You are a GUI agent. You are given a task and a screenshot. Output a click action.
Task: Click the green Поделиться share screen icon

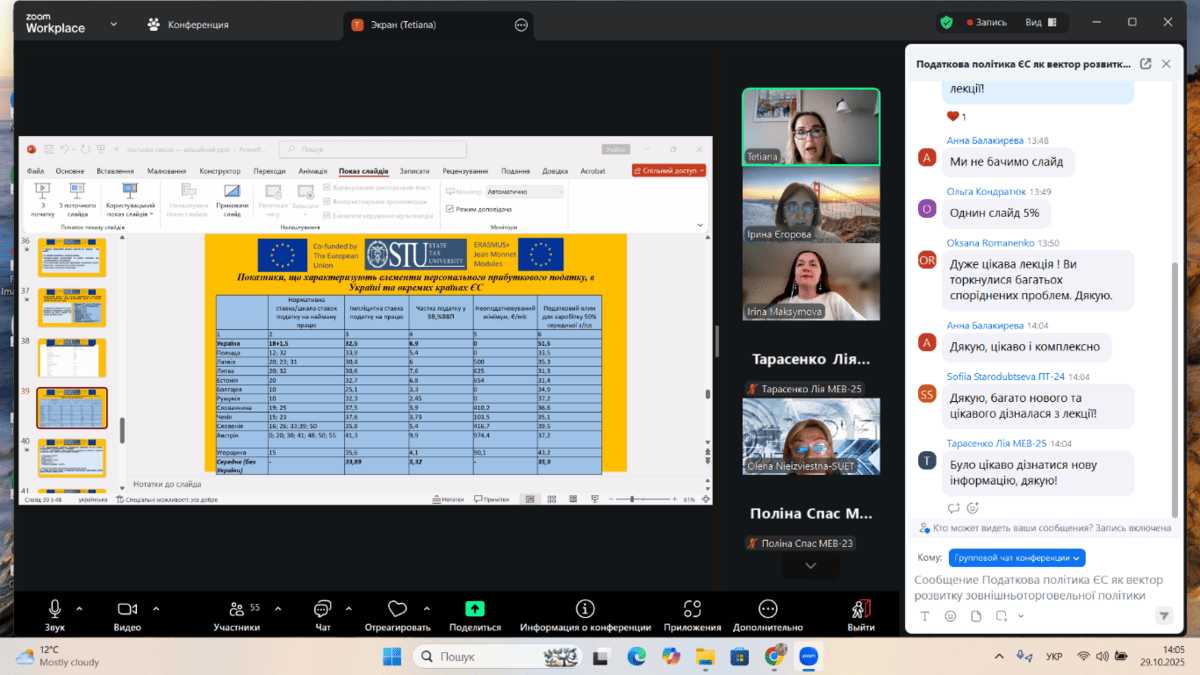pos(475,609)
